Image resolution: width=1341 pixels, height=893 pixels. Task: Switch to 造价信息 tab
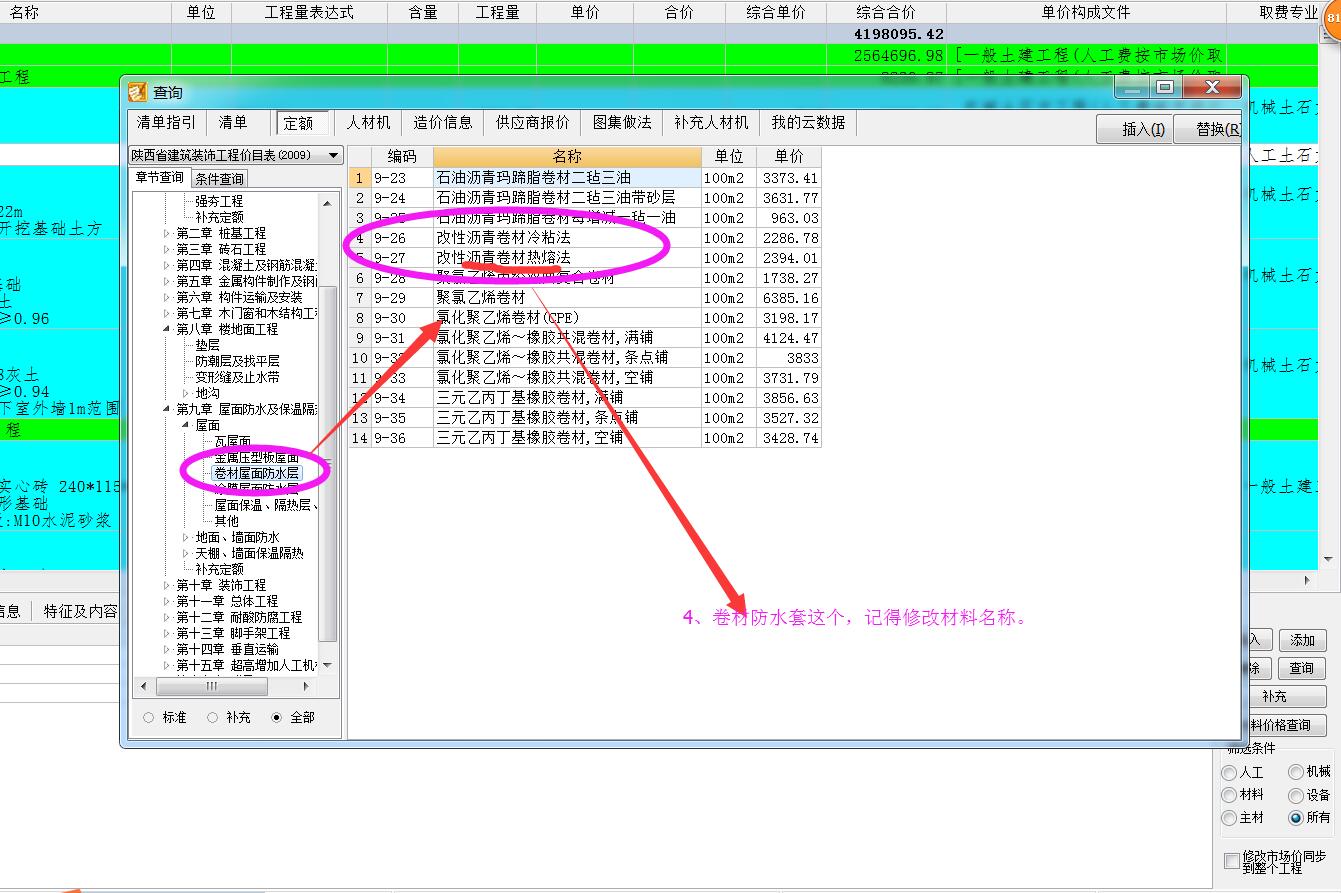click(443, 122)
